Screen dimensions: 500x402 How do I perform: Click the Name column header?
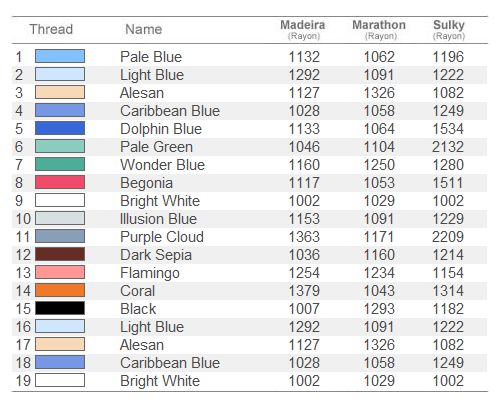click(x=144, y=29)
